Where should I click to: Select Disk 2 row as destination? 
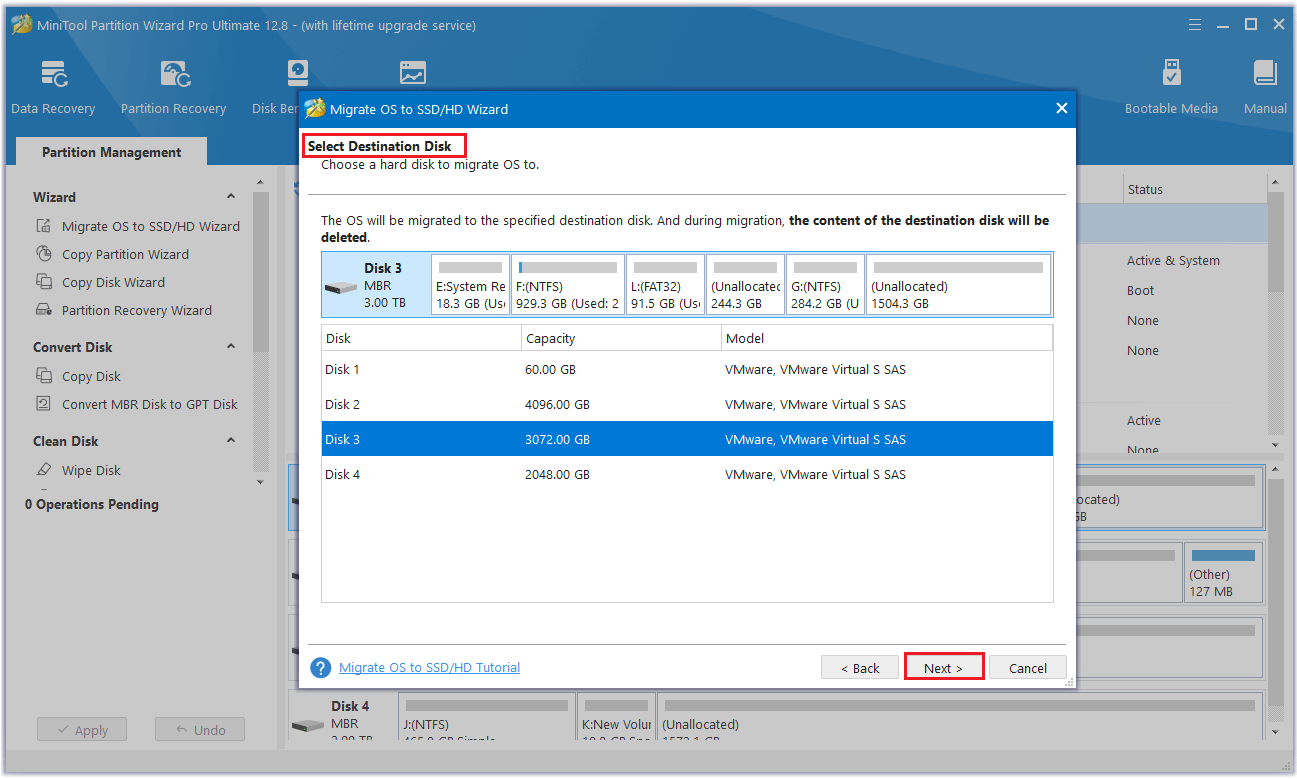pyautogui.click(x=687, y=405)
